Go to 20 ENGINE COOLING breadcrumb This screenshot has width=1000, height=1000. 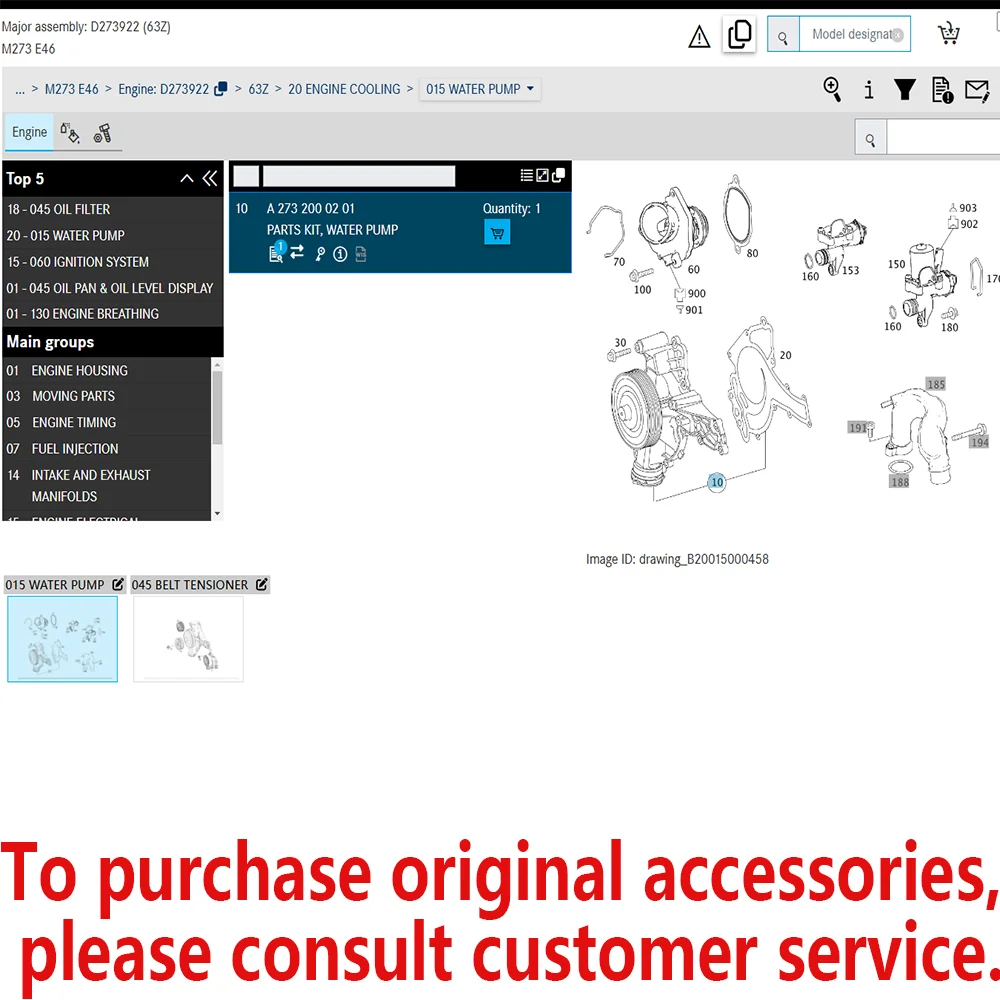tap(344, 89)
